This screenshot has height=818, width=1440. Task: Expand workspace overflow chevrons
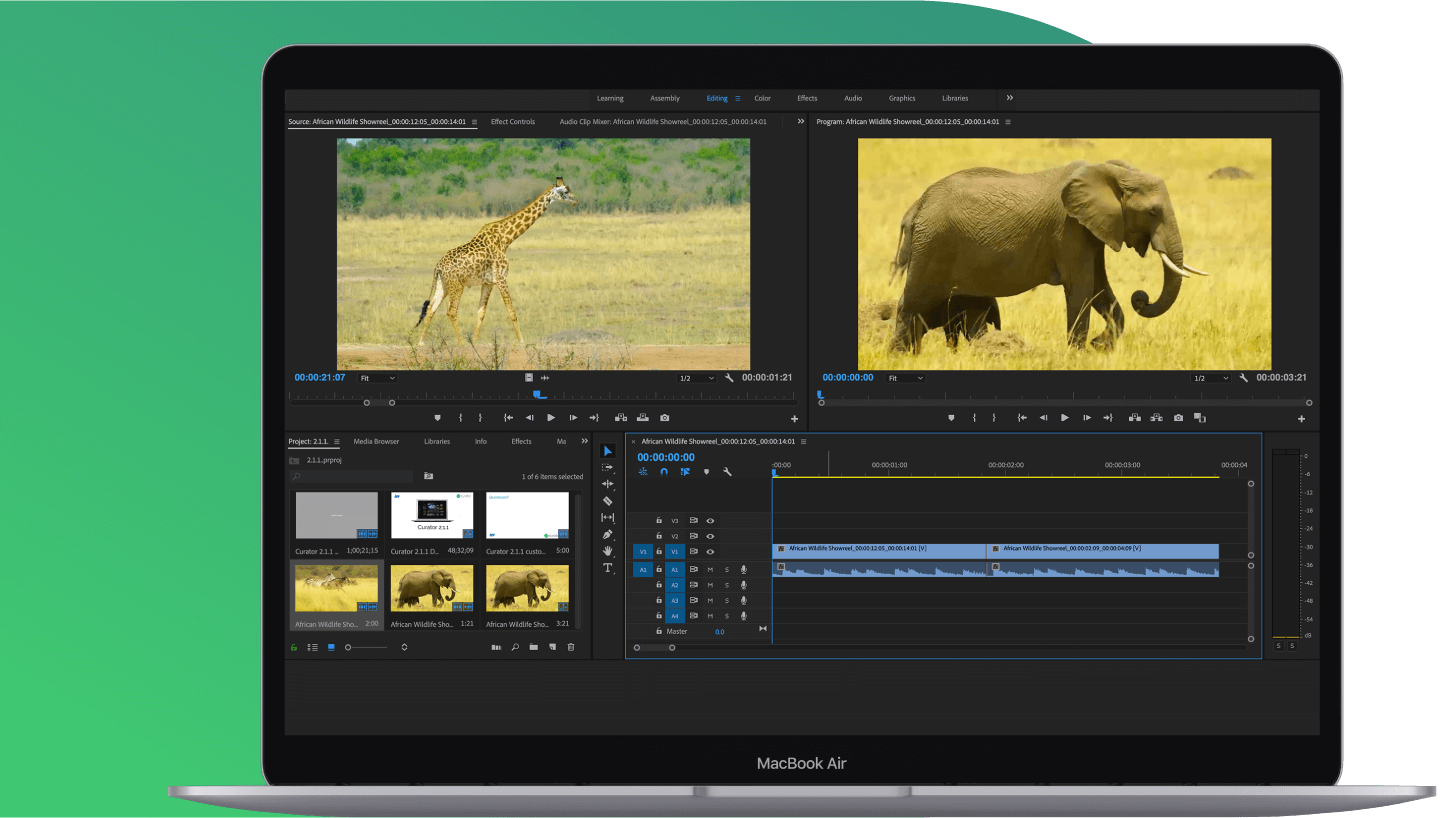tap(1009, 98)
